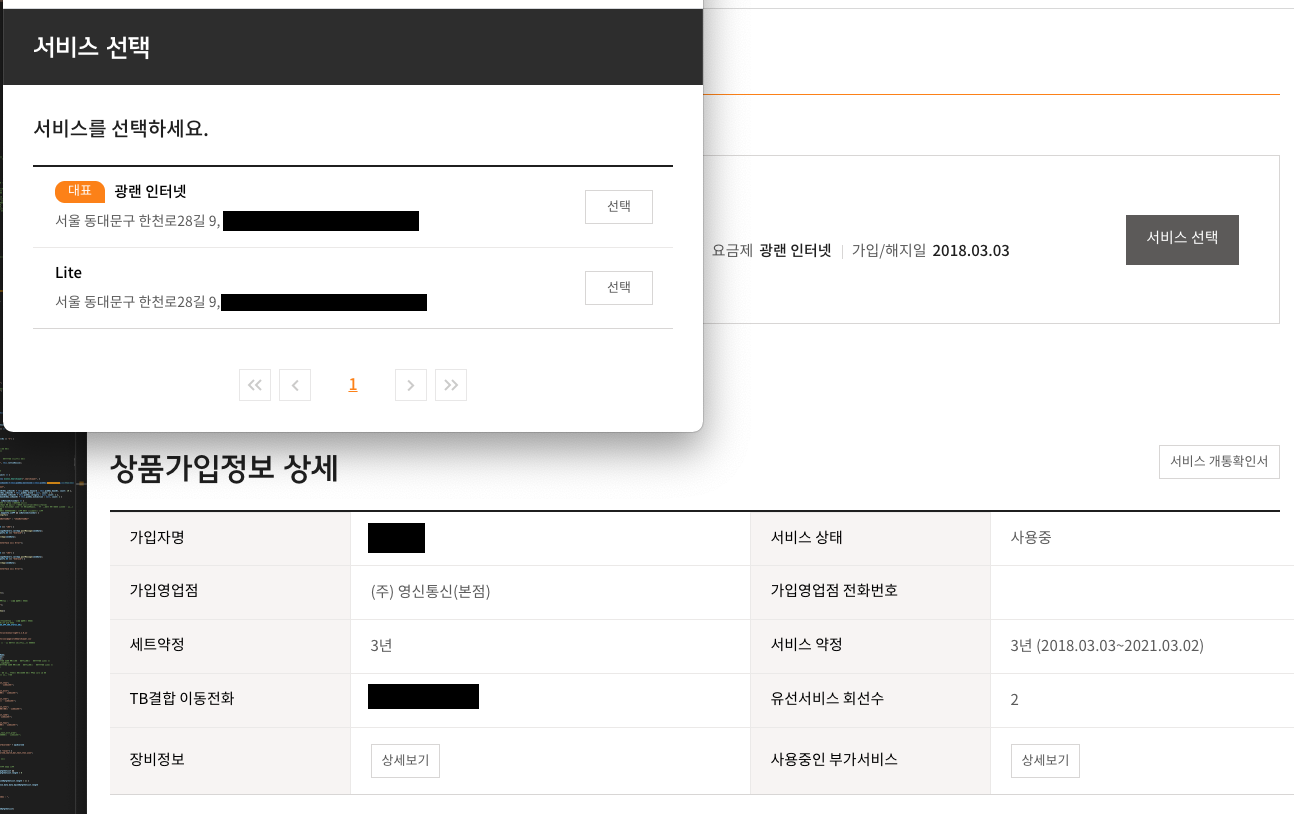Go to first page in pagination
Image resolution: width=1294 pixels, height=814 pixels.
tap(255, 385)
